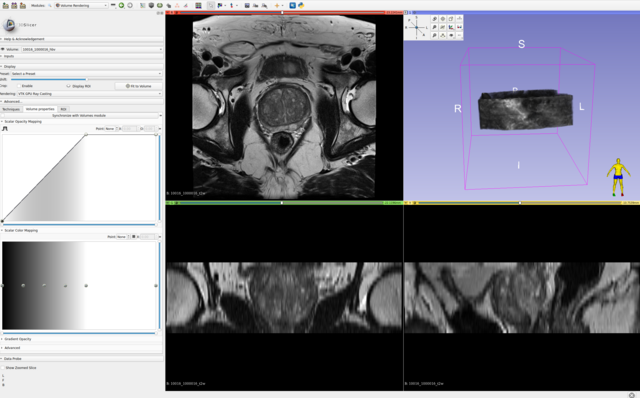Image resolution: width=640 pixels, height=398 pixels.
Task: Click the Load Data icon
Action: [6, 5]
